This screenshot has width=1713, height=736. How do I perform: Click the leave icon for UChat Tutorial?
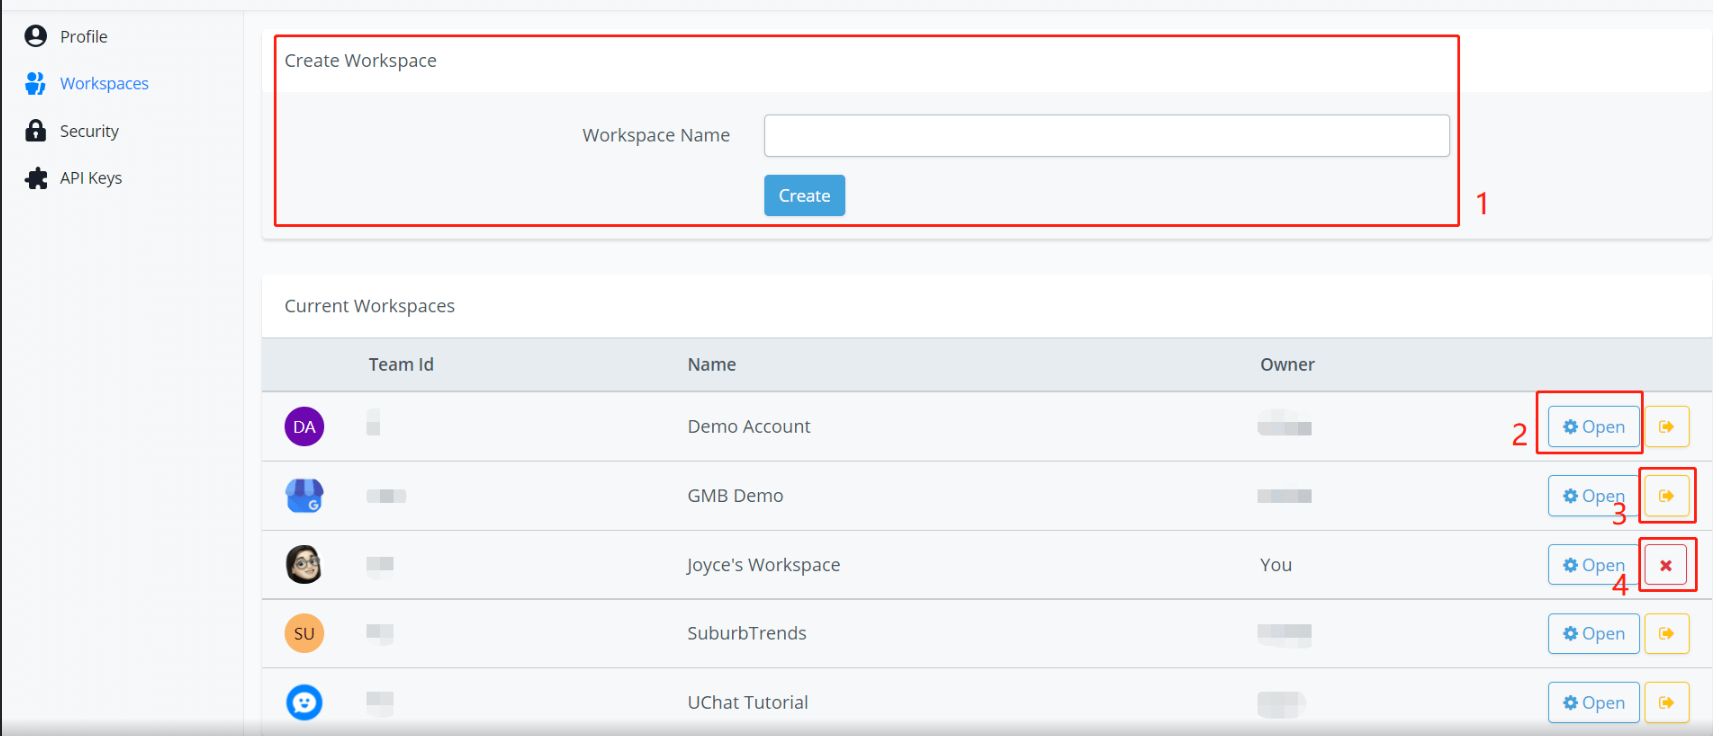[x=1666, y=703]
